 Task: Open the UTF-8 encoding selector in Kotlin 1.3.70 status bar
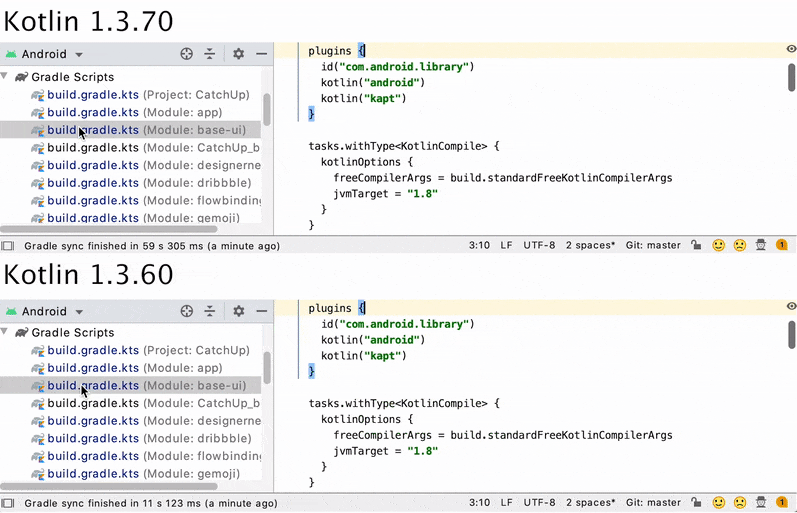tap(539, 246)
